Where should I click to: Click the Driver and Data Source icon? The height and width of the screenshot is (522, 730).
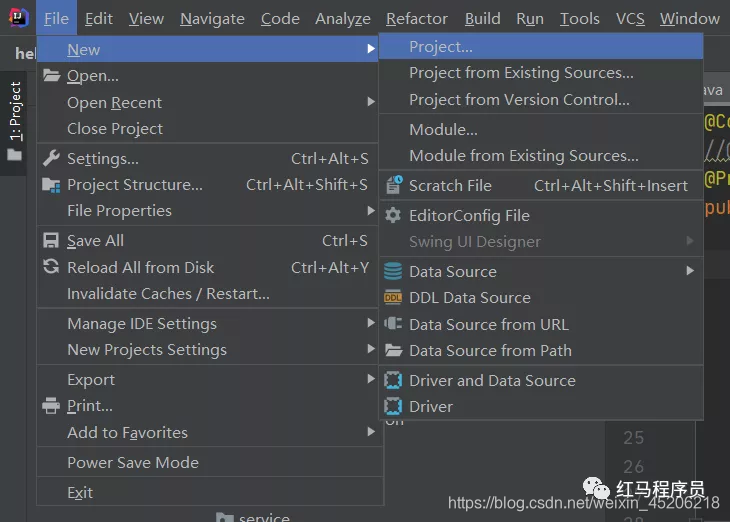click(x=393, y=381)
